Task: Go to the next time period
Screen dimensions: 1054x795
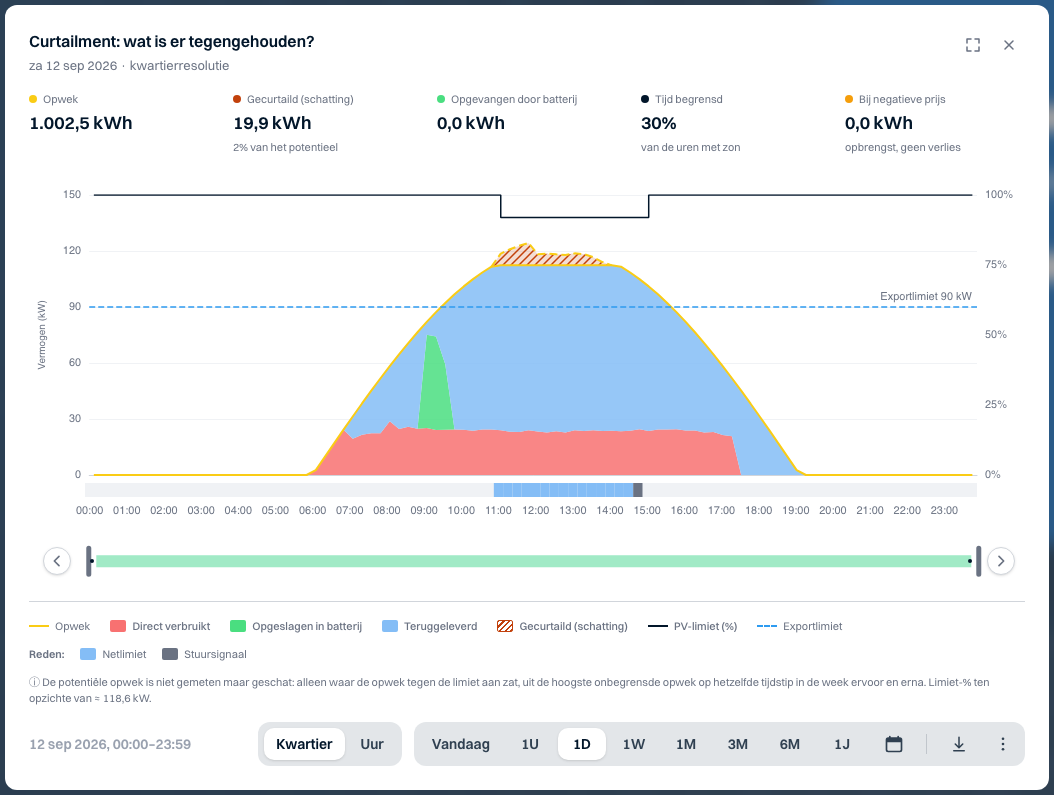Action: click(x=1001, y=561)
